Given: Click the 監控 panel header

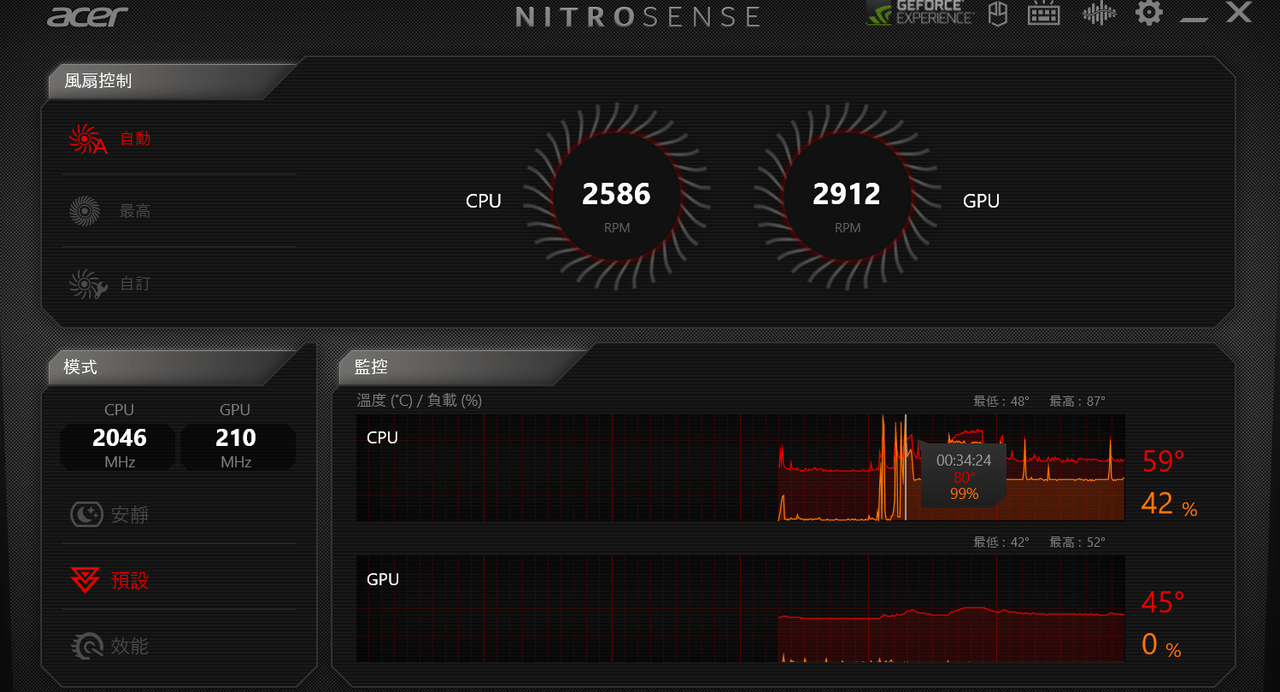Looking at the screenshot, I should 465,367.
